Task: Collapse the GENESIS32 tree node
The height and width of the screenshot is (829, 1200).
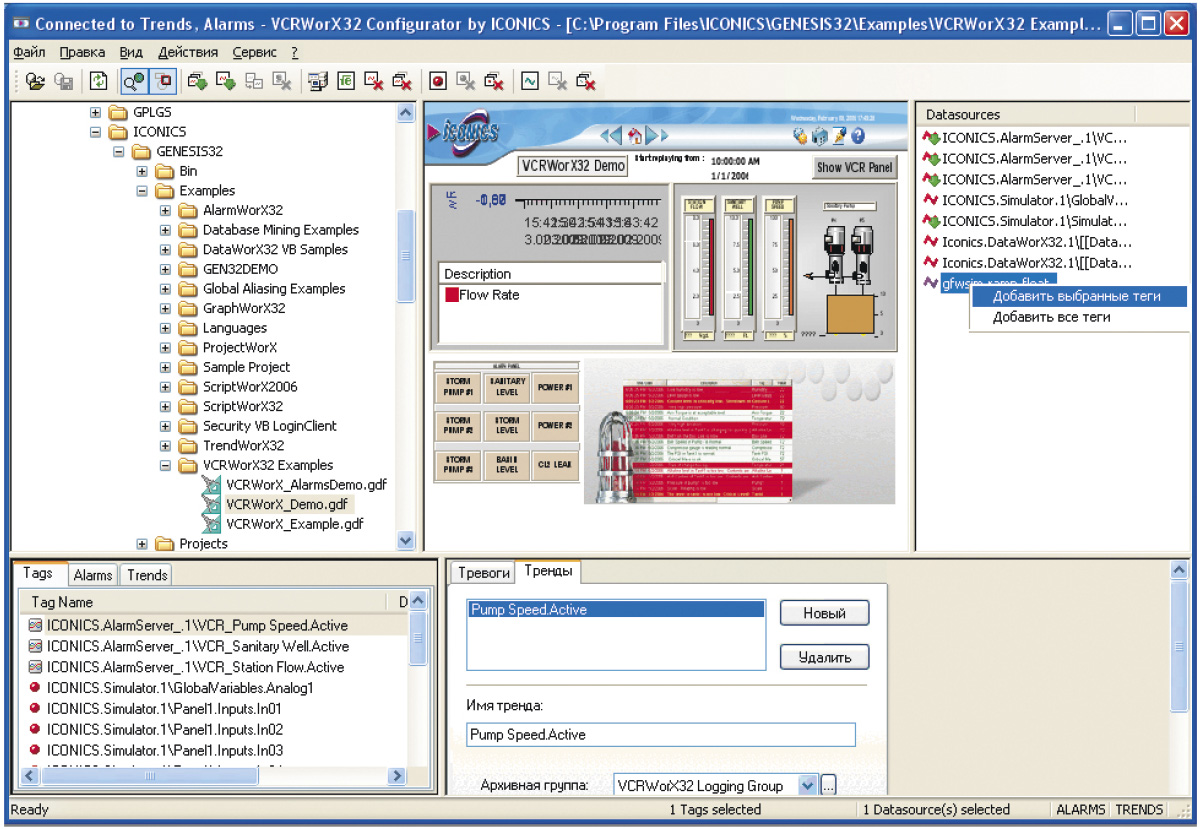Action: (x=119, y=152)
